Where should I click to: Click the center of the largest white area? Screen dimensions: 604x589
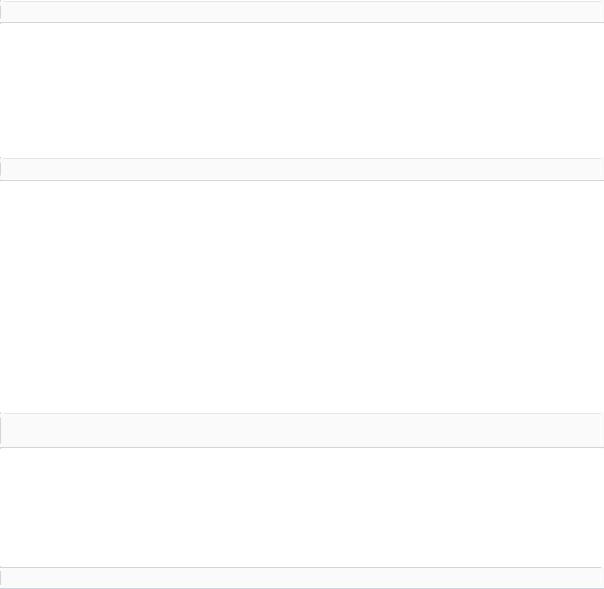pos(302,297)
